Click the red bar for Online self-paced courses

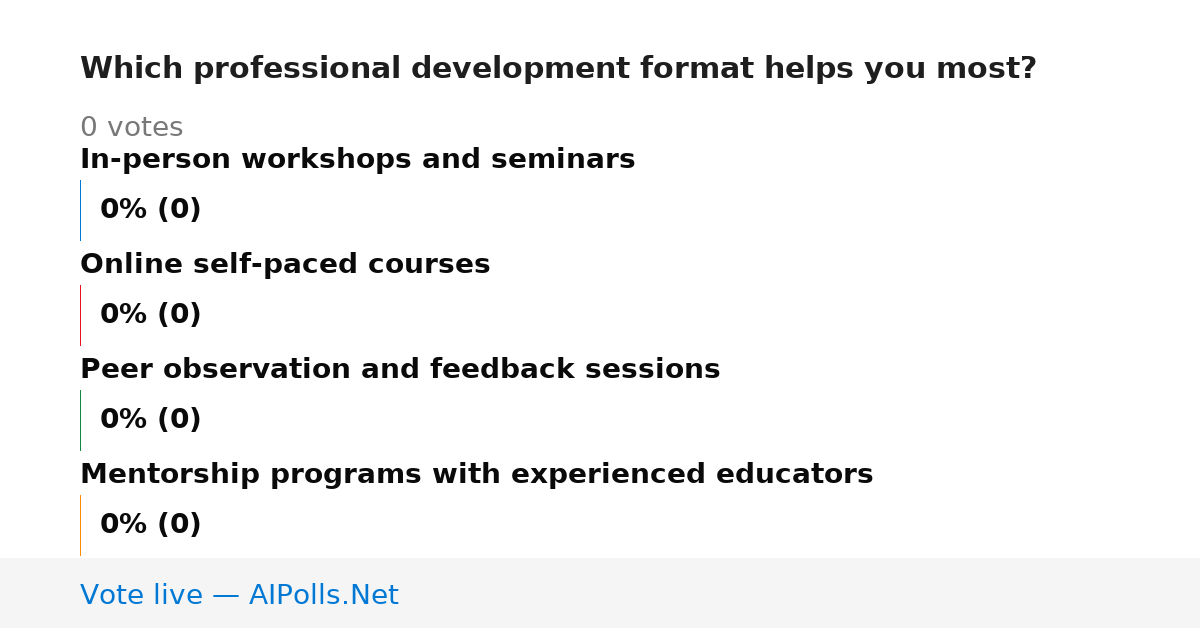tap(80, 315)
